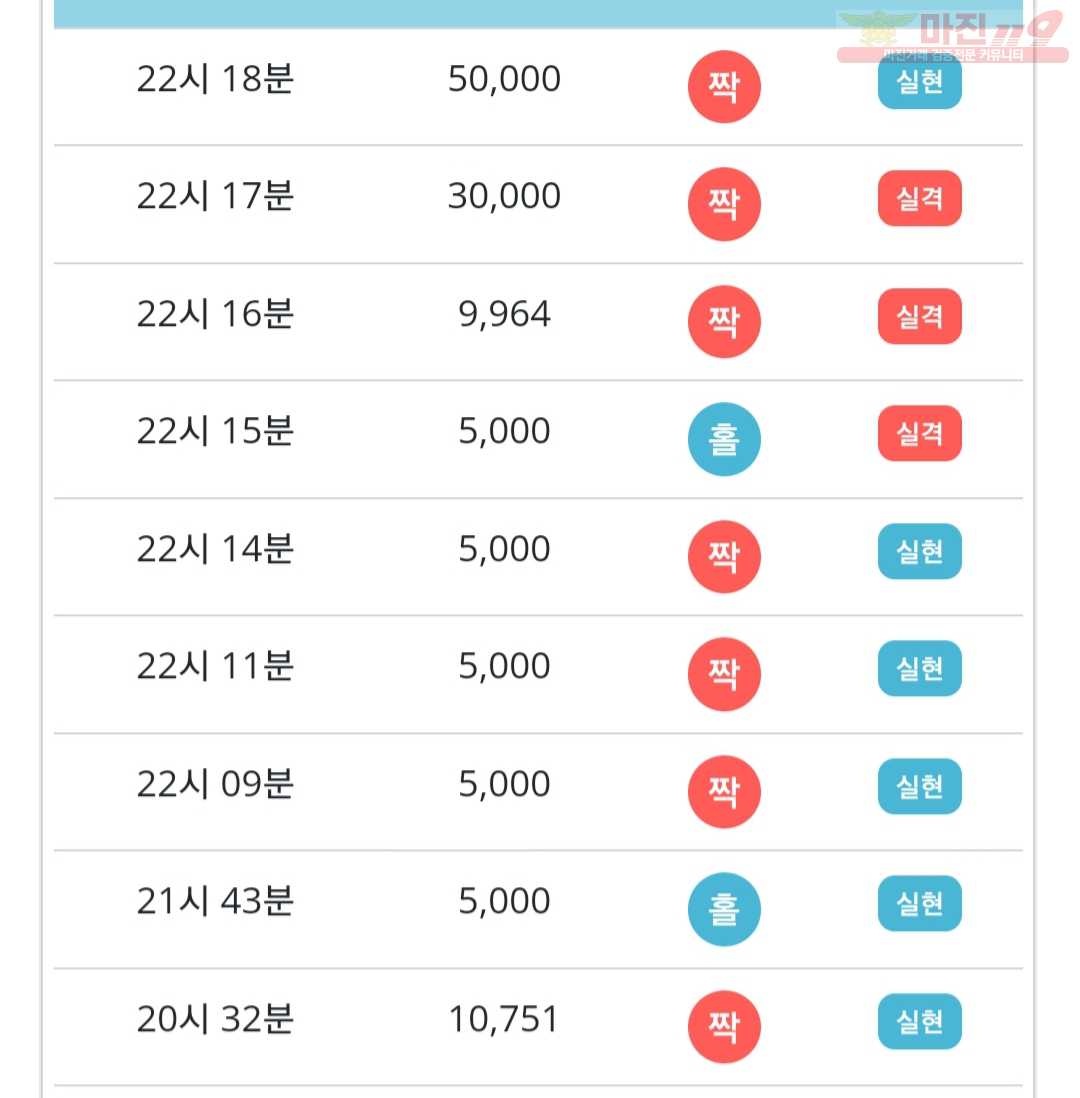Click the red 짝 circle in the 22시 16분 row
1080x1098 pixels.
click(x=724, y=321)
